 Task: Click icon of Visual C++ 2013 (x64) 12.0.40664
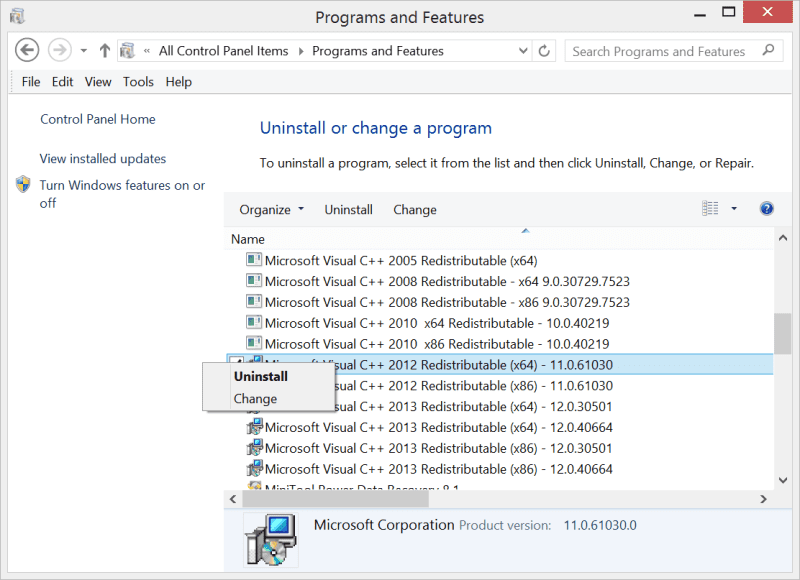pyautogui.click(x=255, y=426)
